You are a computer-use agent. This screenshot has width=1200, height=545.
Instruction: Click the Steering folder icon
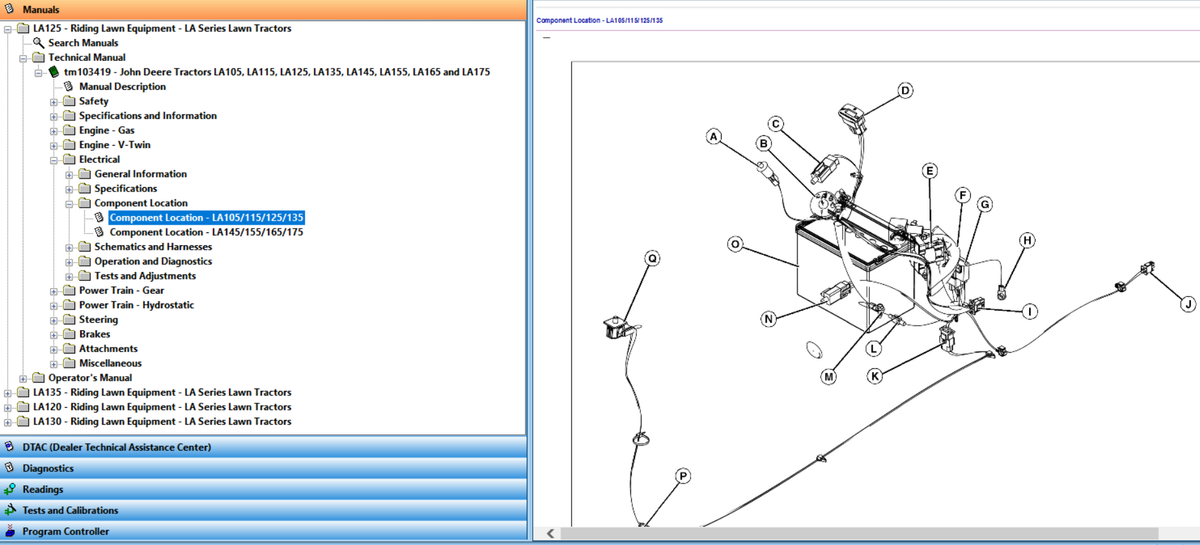[69, 320]
